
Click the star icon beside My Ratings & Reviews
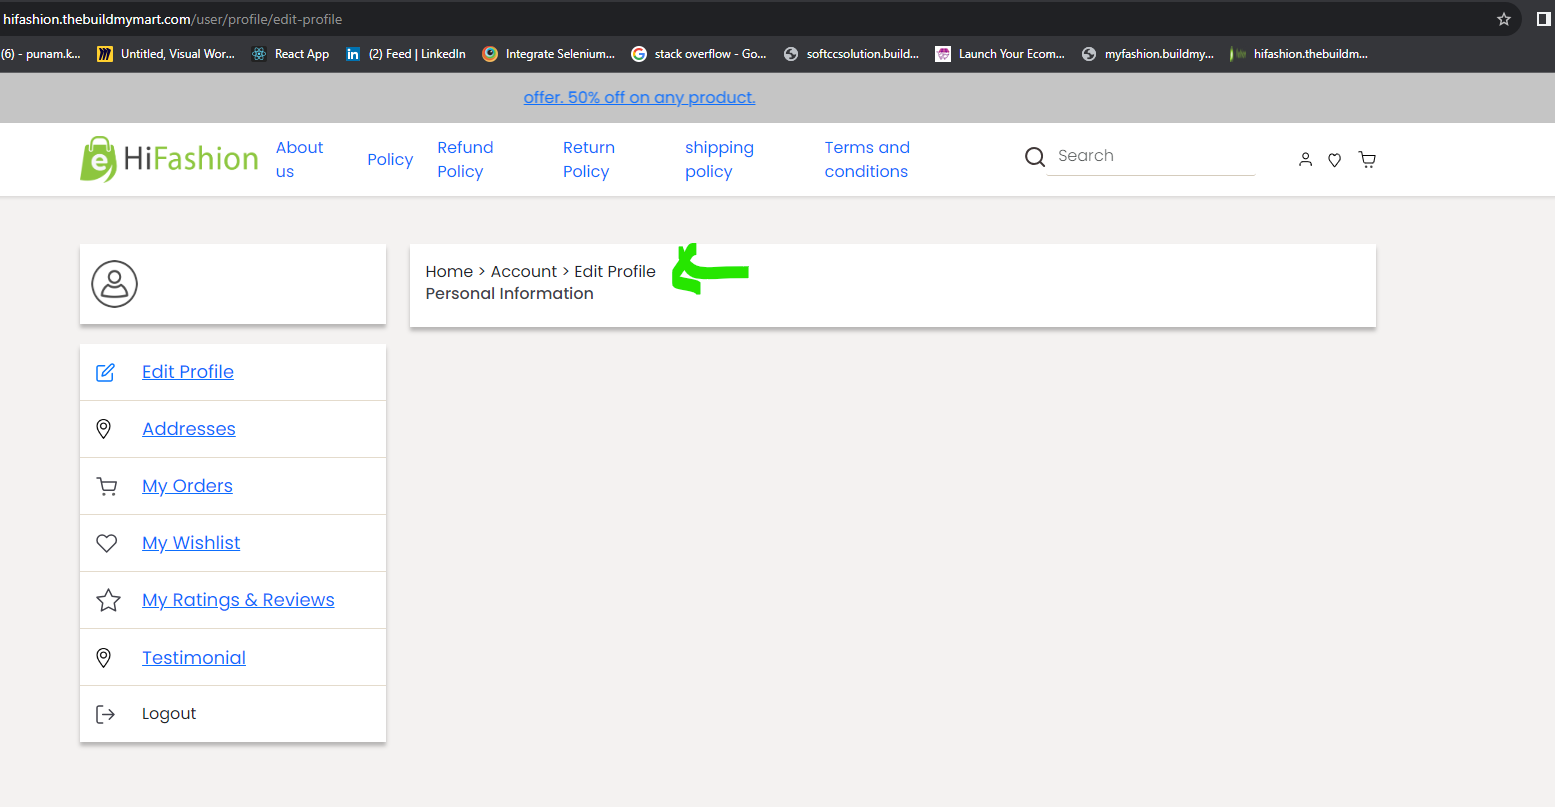tap(108, 600)
